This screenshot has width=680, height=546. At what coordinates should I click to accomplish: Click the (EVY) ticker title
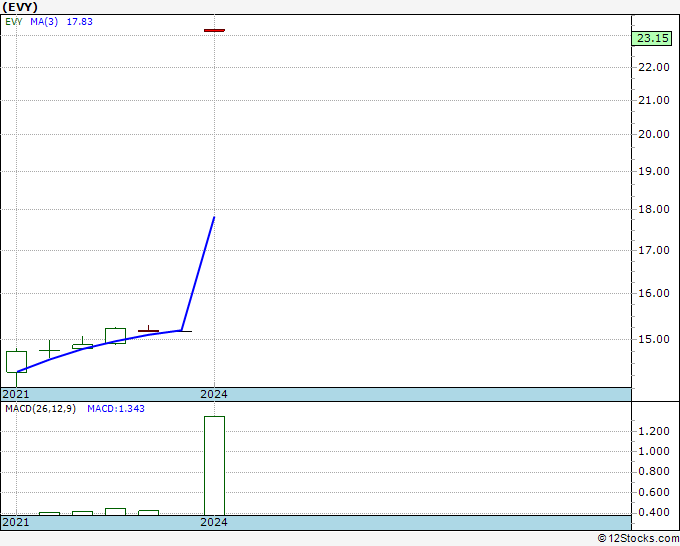coord(20,7)
